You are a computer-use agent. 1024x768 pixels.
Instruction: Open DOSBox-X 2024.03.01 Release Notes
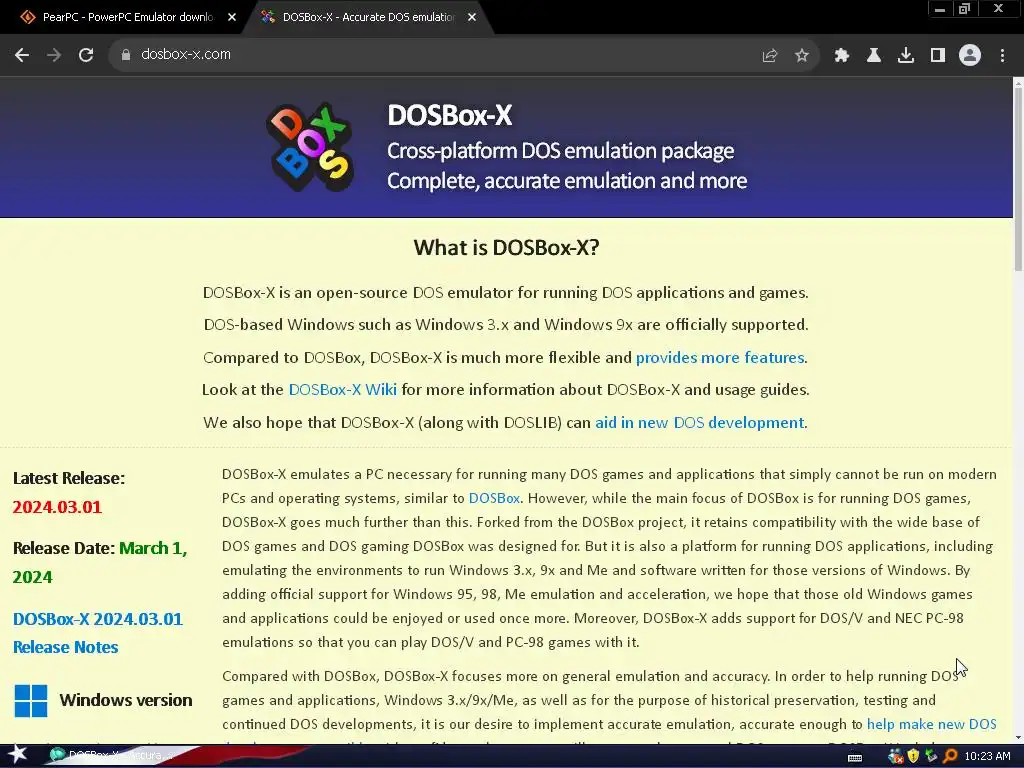[x=98, y=633]
